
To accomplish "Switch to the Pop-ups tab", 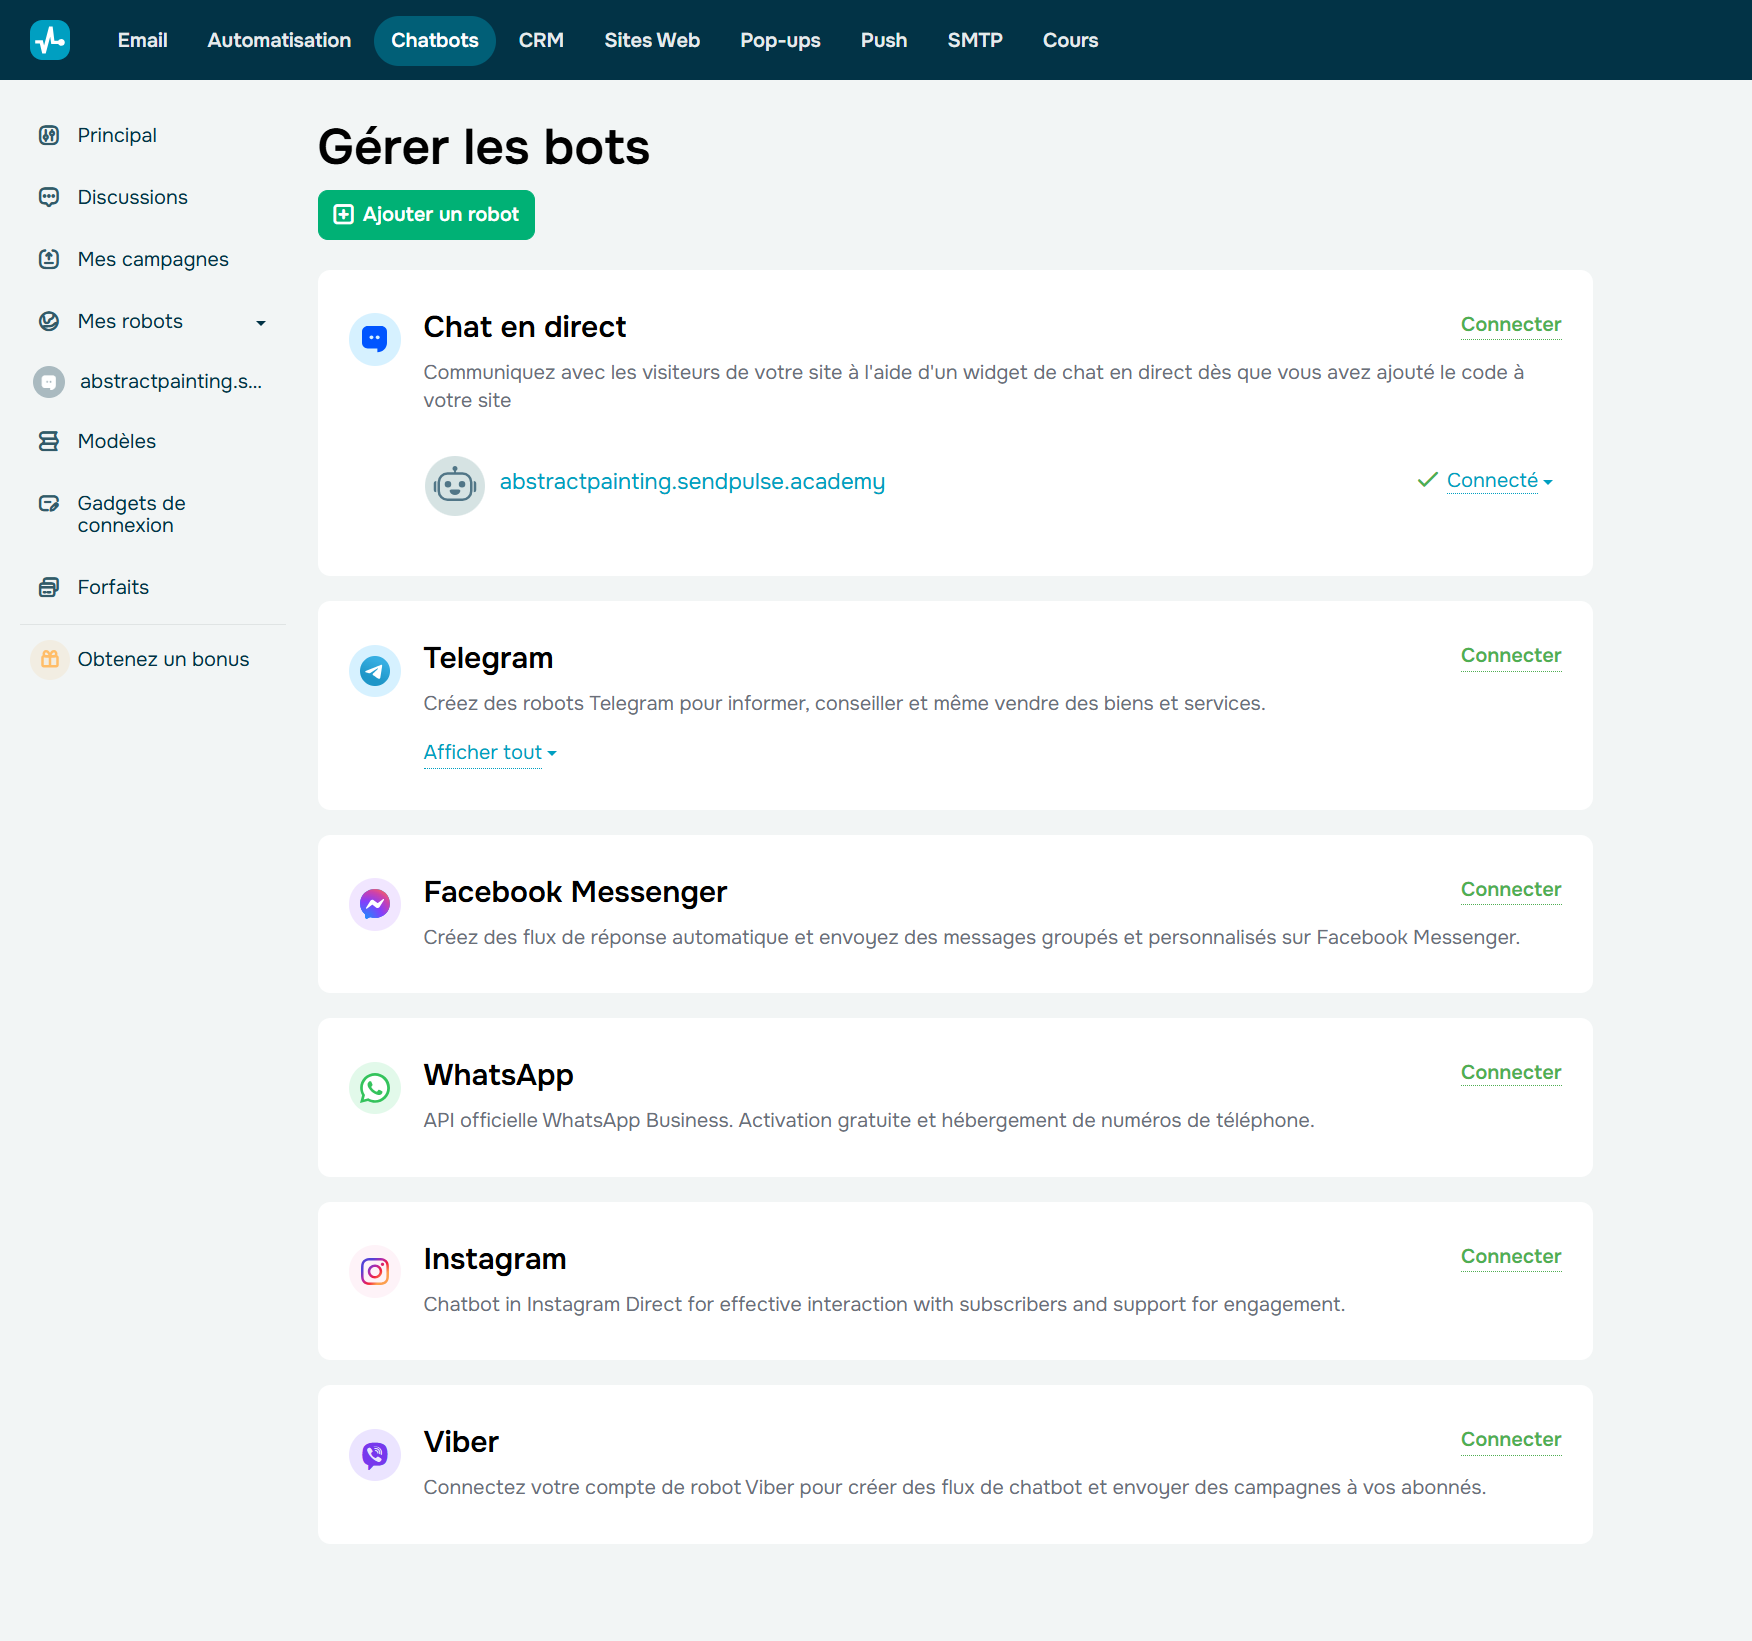I will [780, 40].
